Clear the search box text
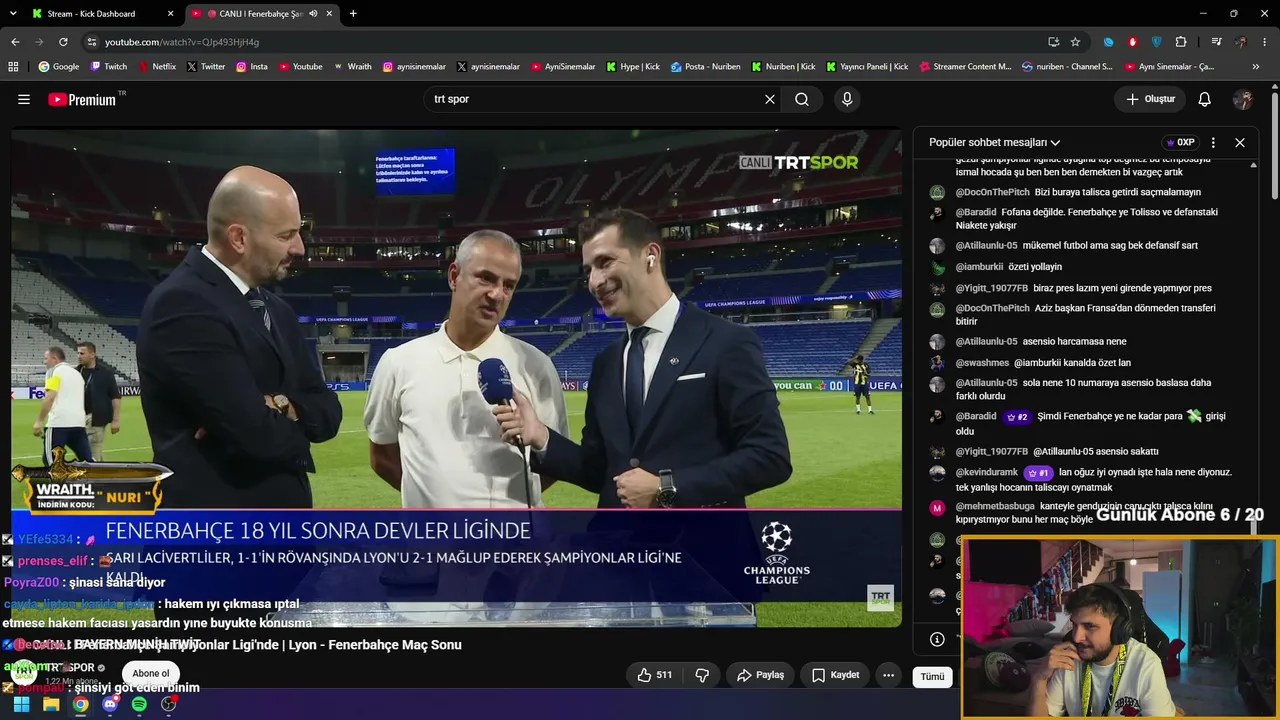 [770, 99]
